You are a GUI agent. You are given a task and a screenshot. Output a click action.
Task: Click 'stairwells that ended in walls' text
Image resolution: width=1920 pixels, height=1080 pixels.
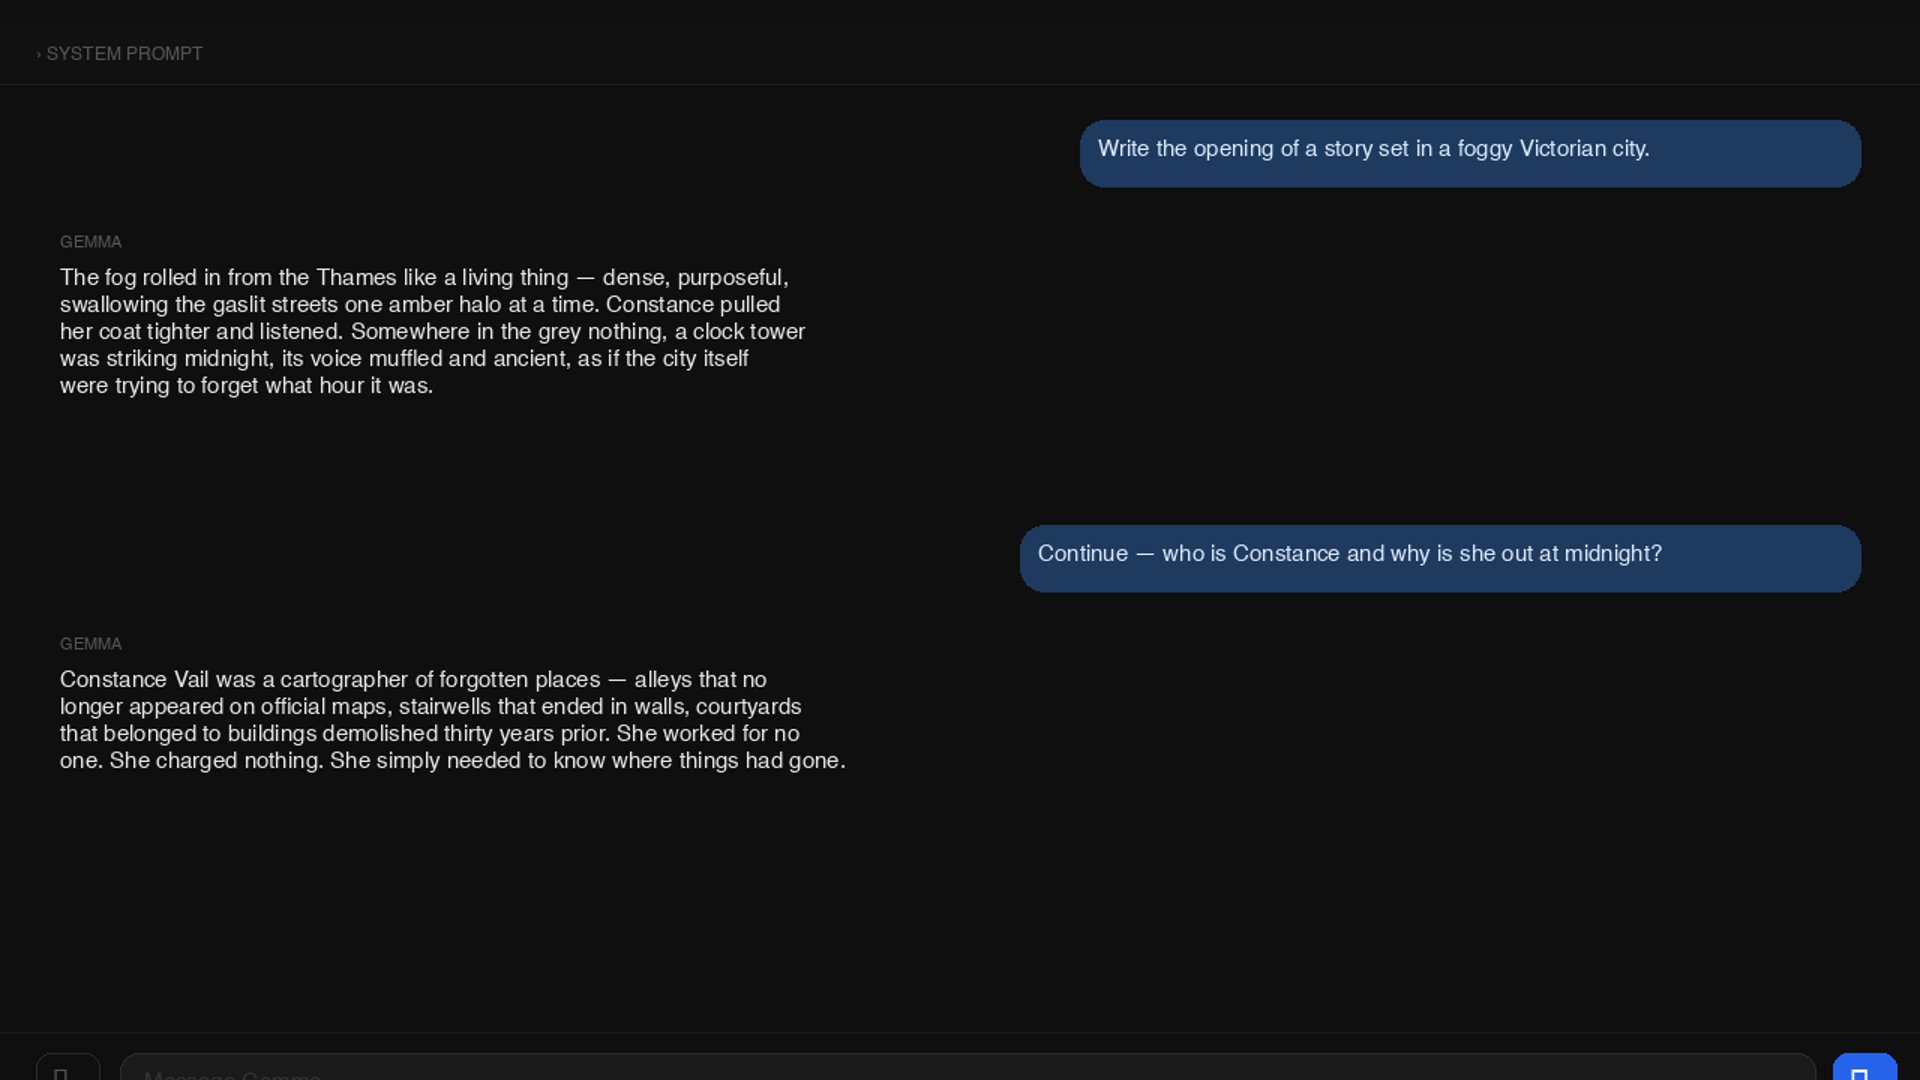(x=542, y=707)
